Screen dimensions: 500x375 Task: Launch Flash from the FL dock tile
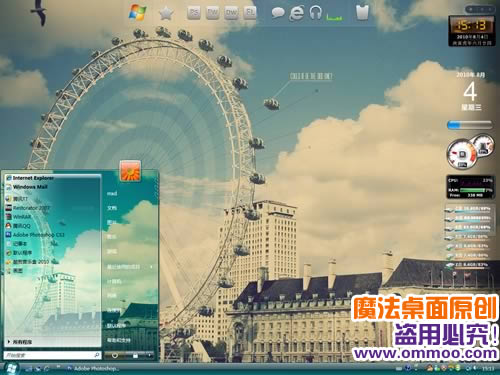pos(250,13)
